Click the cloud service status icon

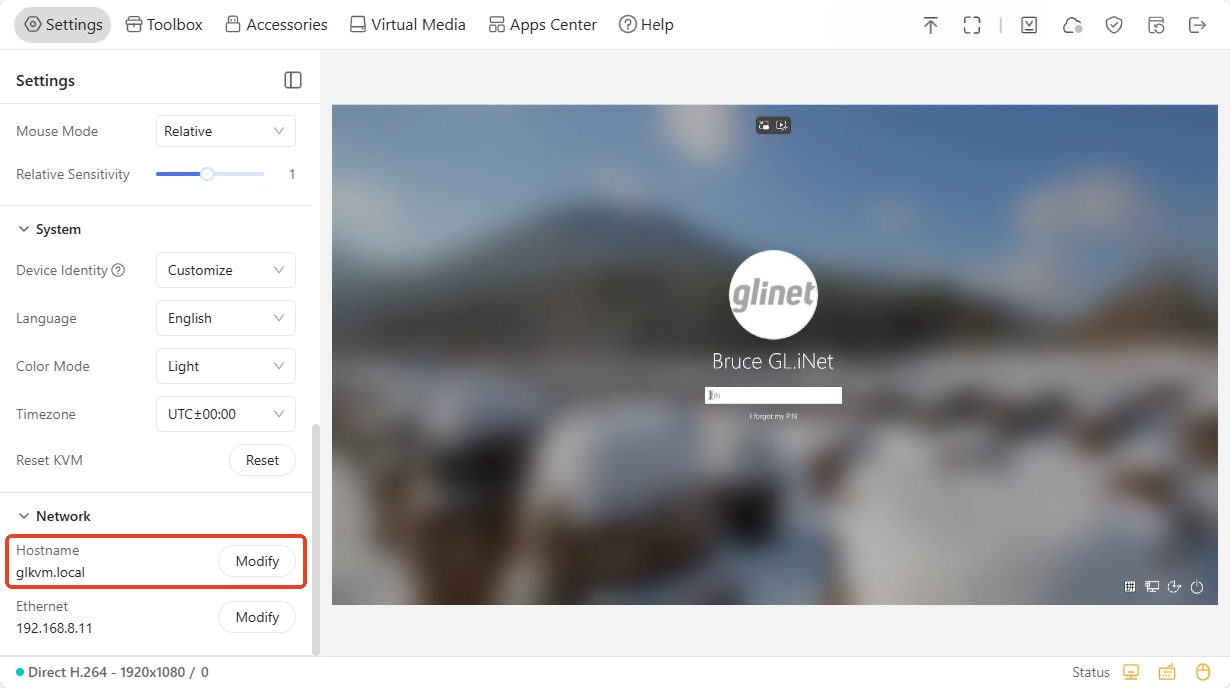(1072, 25)
